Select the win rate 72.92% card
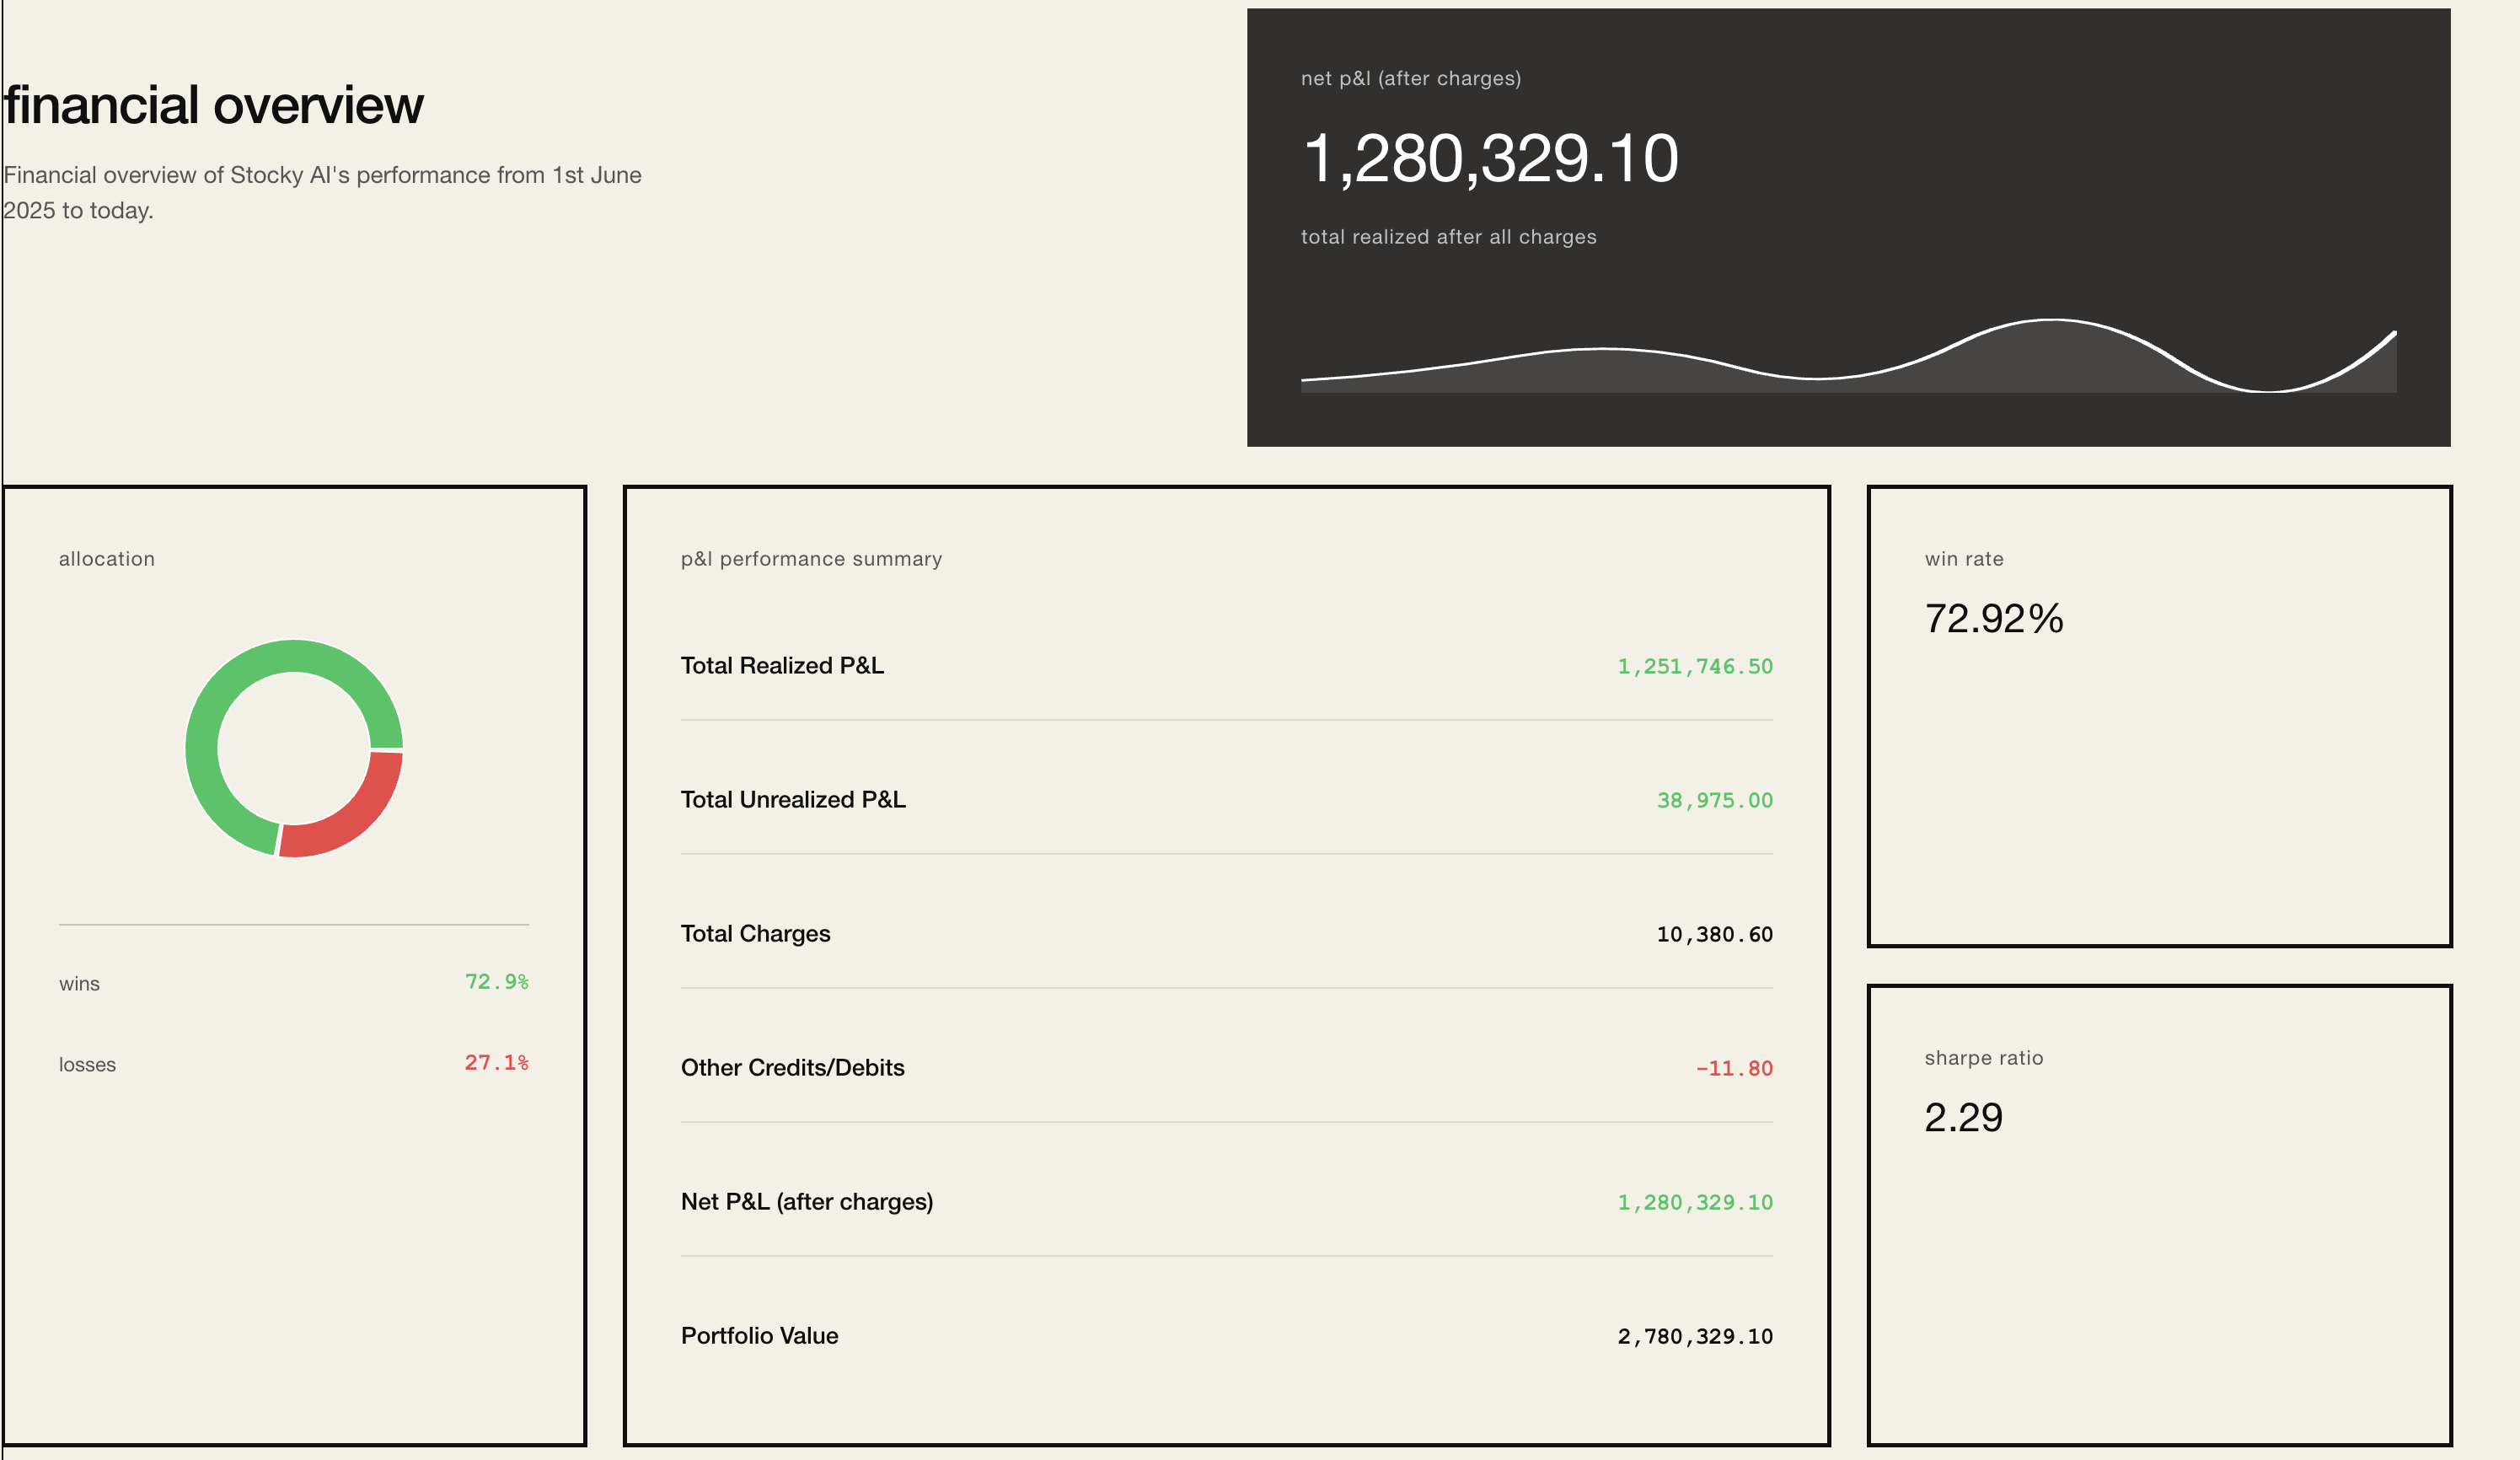This screenshot has width=2520, height=1460. click(2159, 730)
